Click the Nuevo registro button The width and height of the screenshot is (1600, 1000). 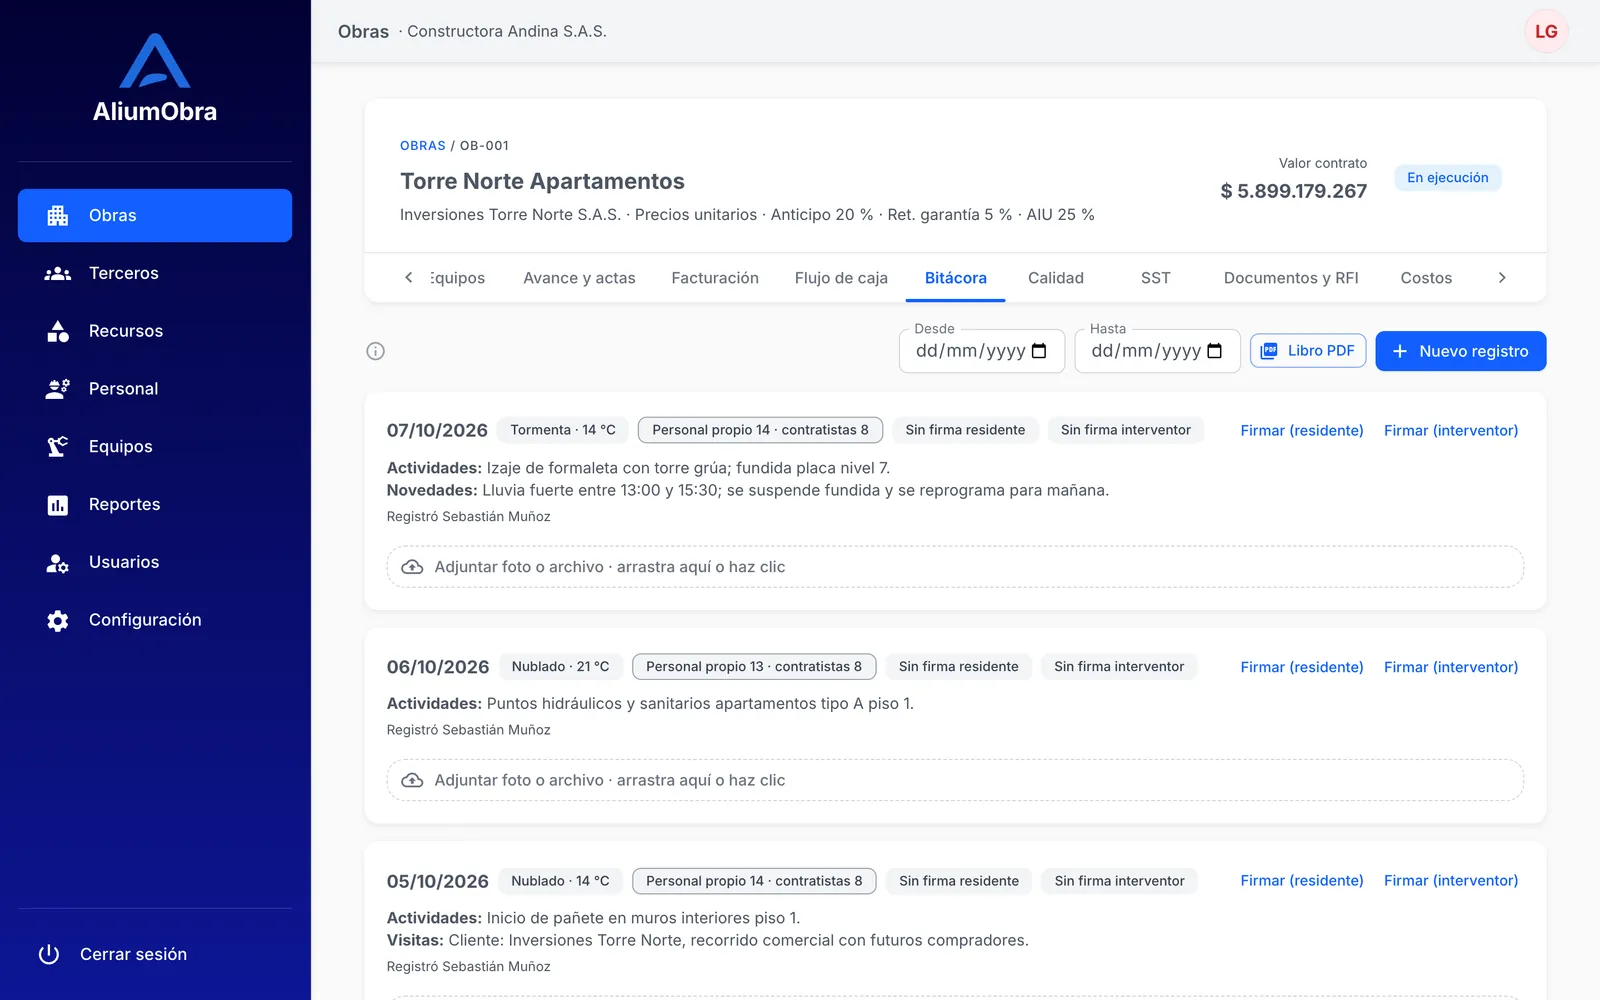coord(1461,351)
